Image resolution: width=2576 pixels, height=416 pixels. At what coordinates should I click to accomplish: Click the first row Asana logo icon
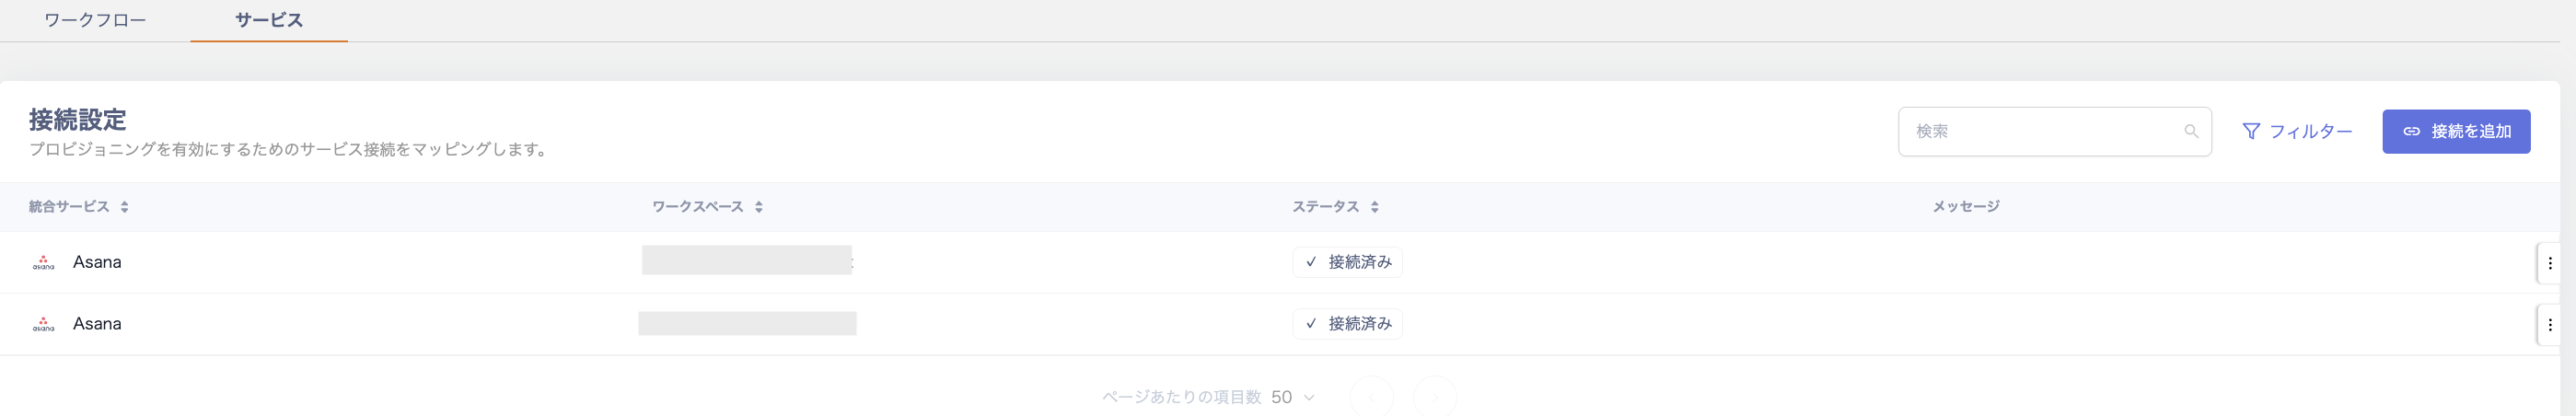click(43, 262)
